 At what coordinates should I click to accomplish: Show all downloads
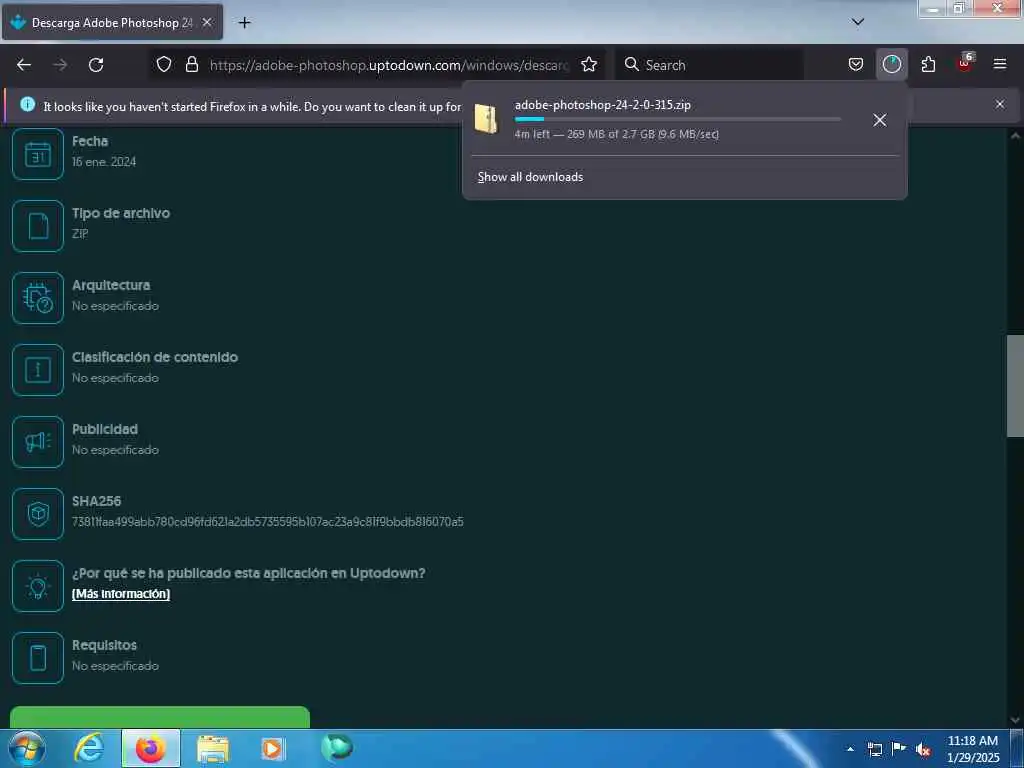[530, 177]
